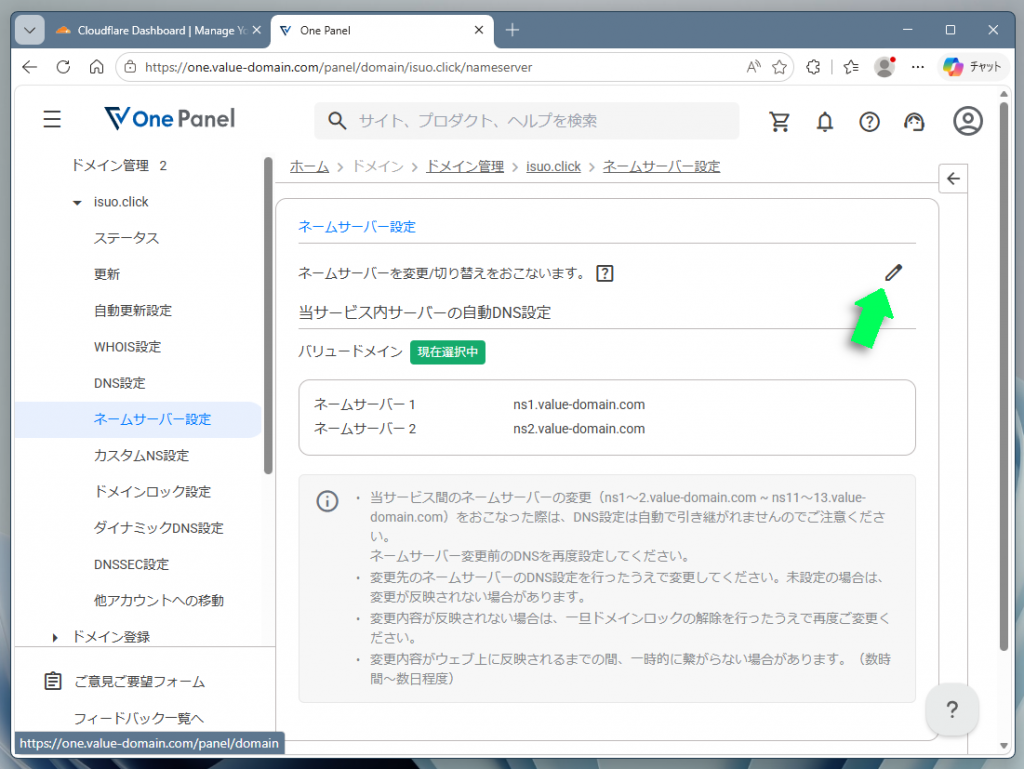Select the One Panel tab
The width and height of the screenshot is (1024, 769).
382,31
